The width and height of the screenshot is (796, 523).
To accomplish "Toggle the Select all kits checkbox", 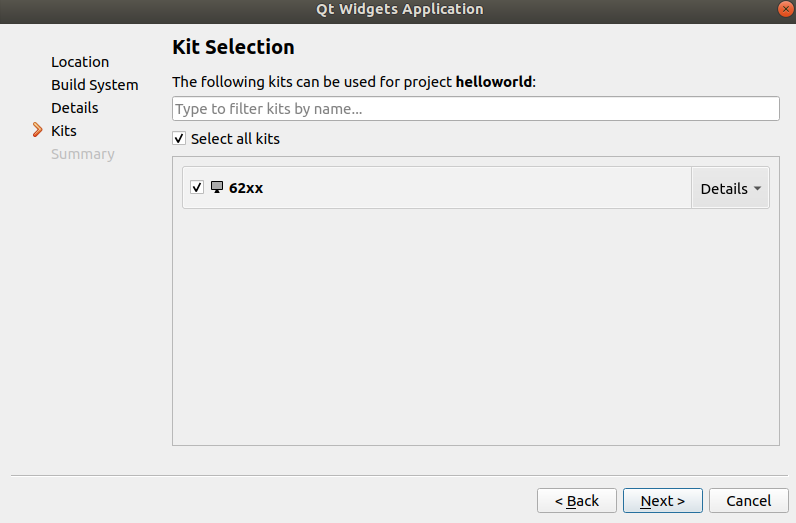I will (179, 139).
